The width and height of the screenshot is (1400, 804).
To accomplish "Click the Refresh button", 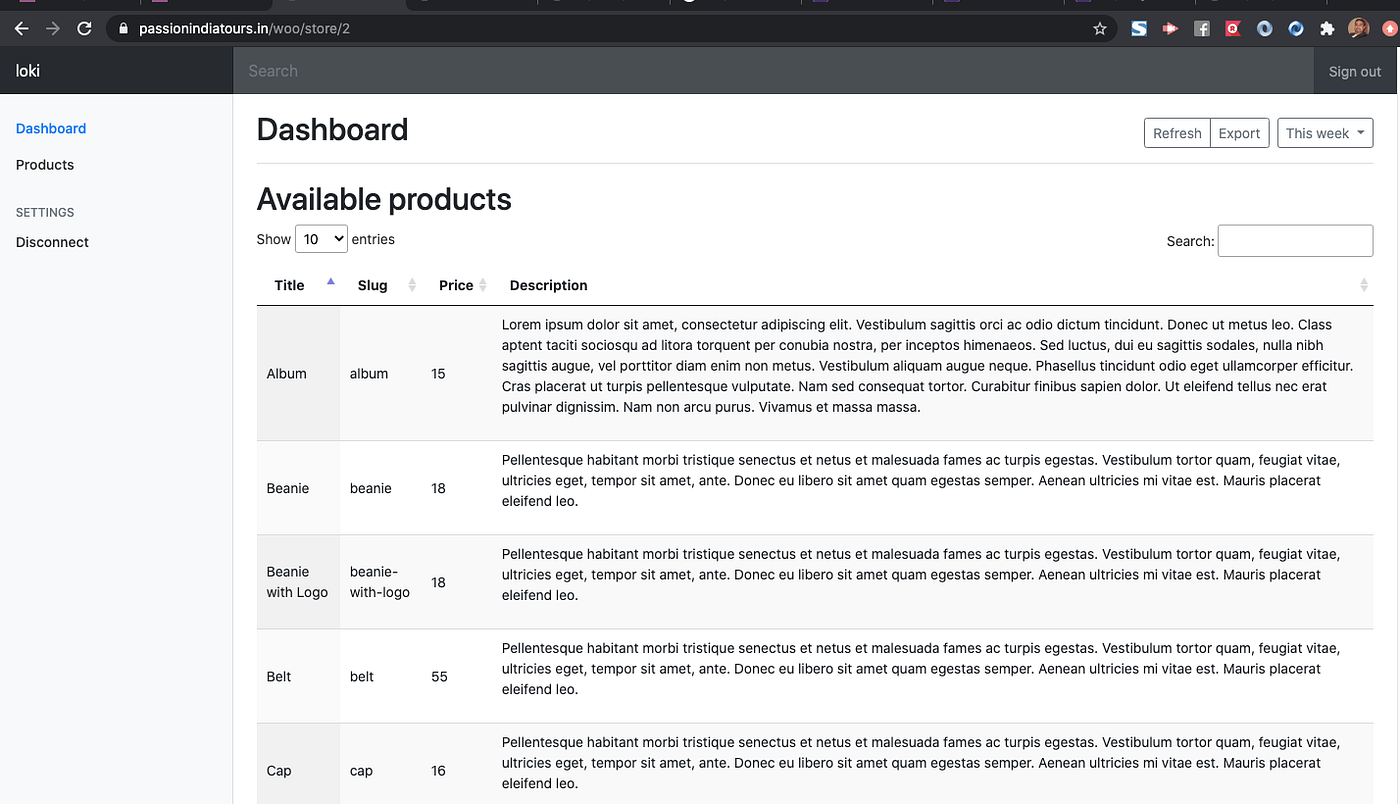I will coord(1177,133).
